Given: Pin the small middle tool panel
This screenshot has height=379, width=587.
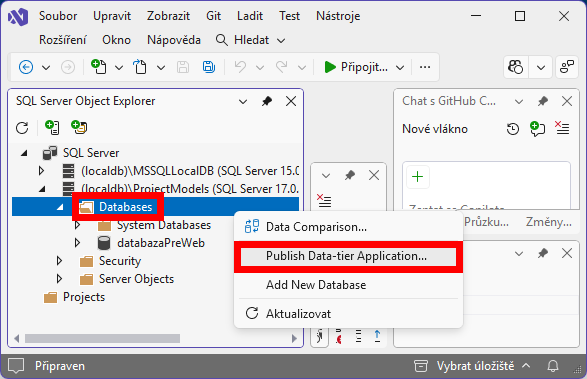Looking at the screenshot, I should point(350,175).
